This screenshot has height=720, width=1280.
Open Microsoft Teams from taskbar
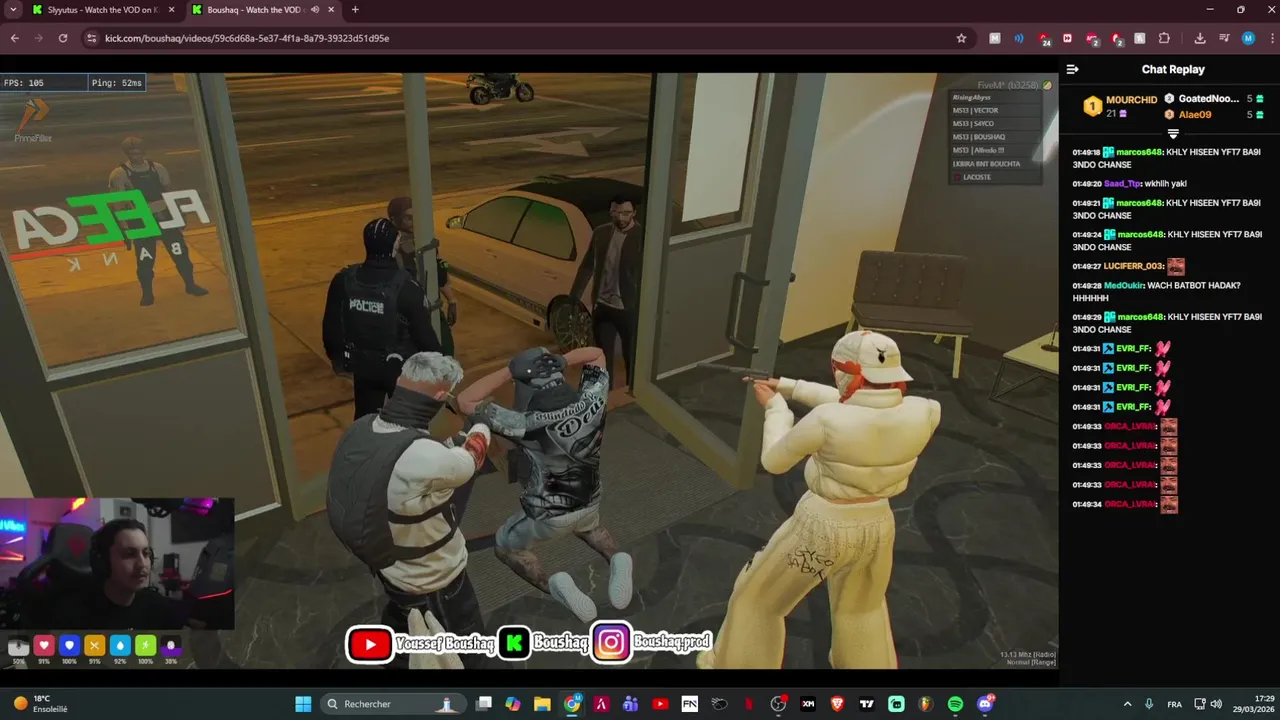630,704
